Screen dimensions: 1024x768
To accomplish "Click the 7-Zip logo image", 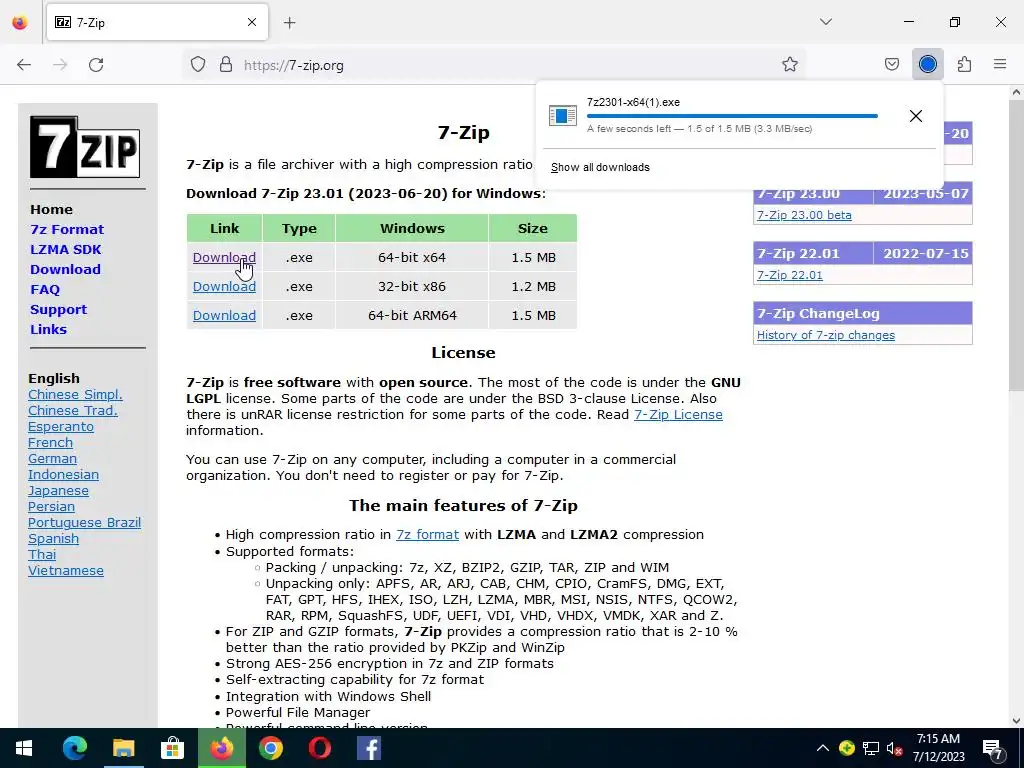I will (85, 147).
